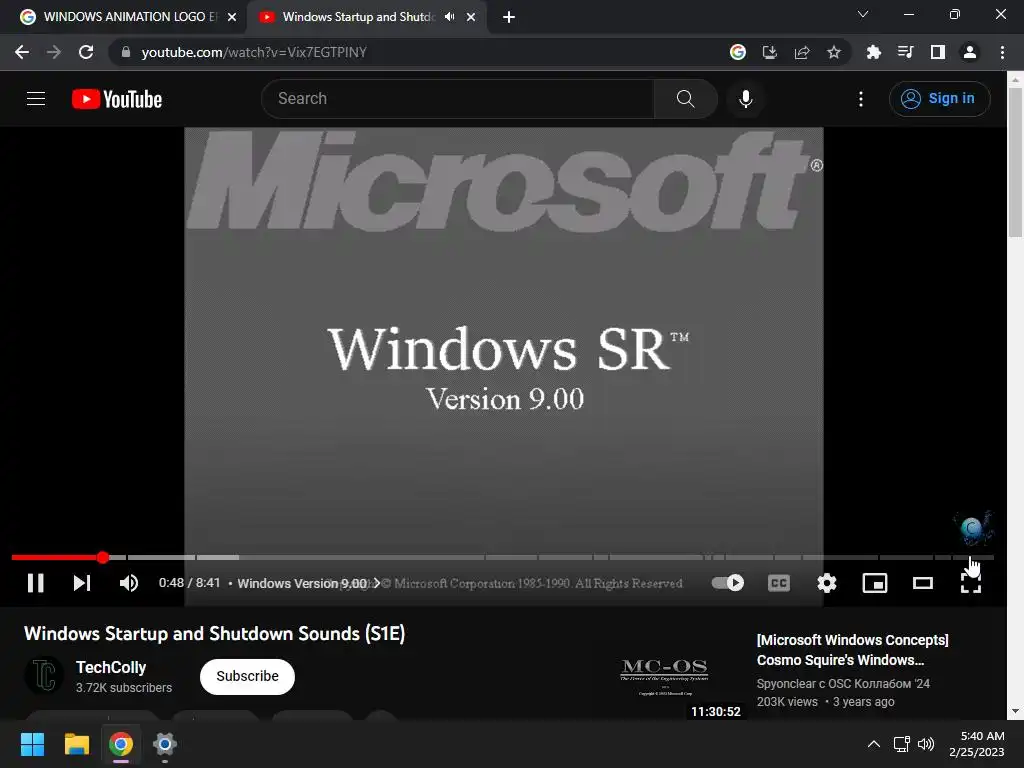
Task: Open the Extensions puzzle menu
Action: (873, 52)
